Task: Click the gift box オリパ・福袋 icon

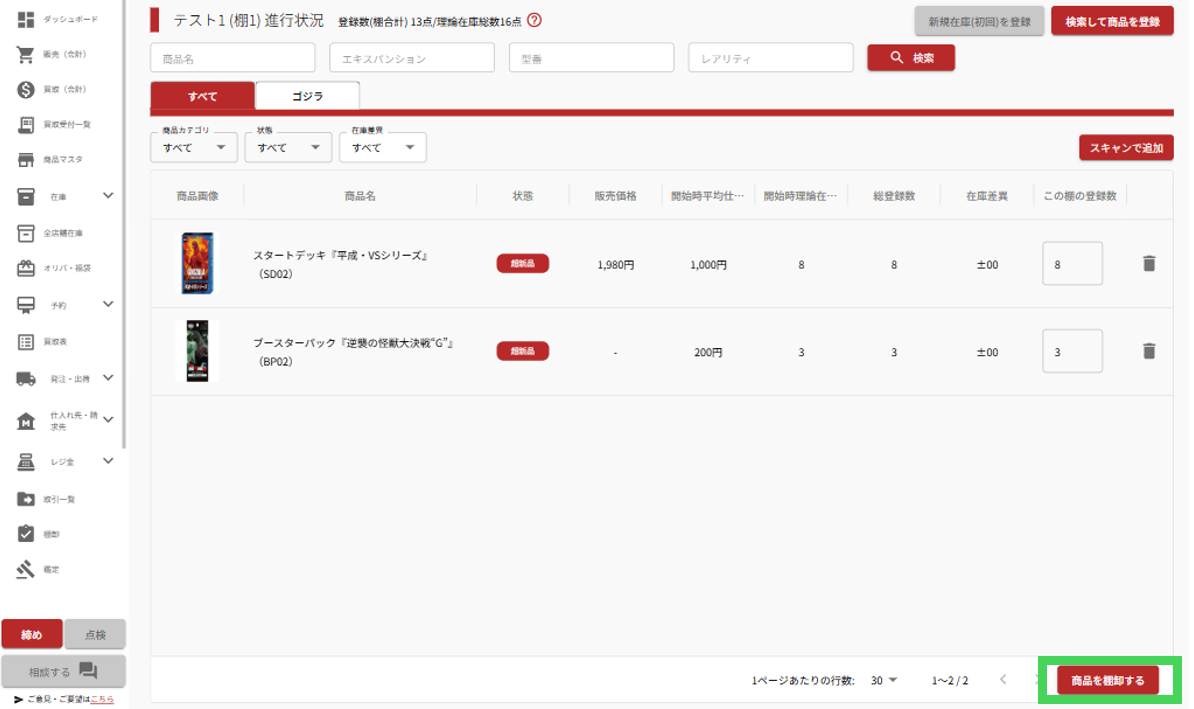Action: (x=27, y=268)
